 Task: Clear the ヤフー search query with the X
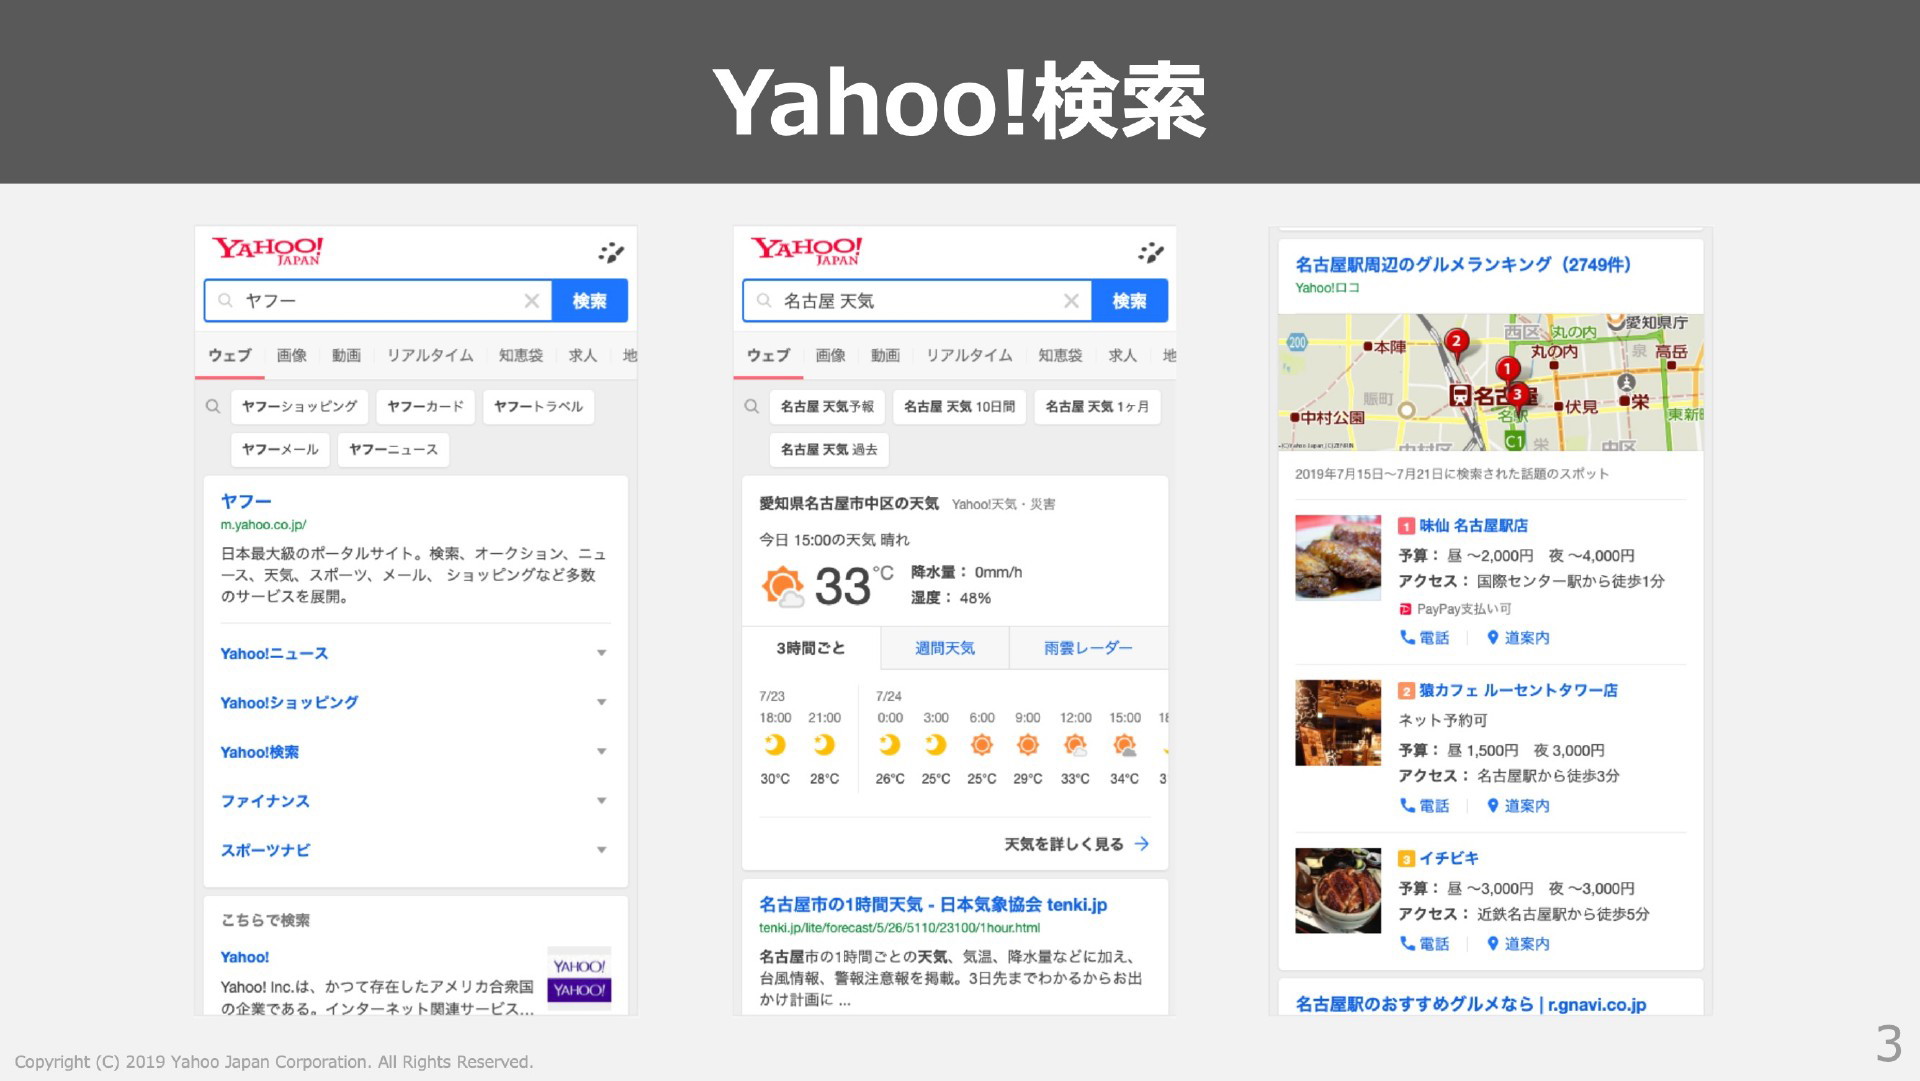pos(532,301)
